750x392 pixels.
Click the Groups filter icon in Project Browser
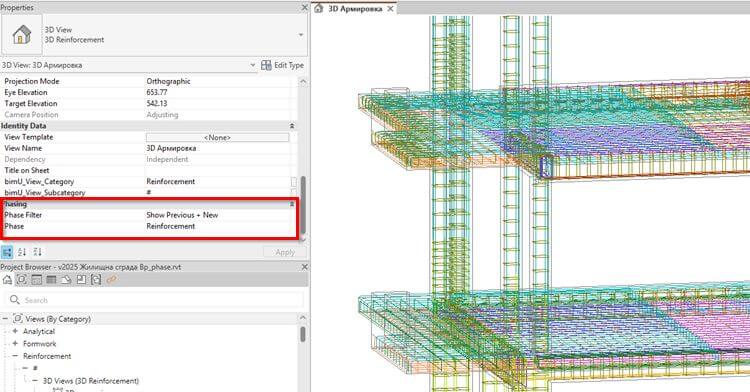coord(96,280)
